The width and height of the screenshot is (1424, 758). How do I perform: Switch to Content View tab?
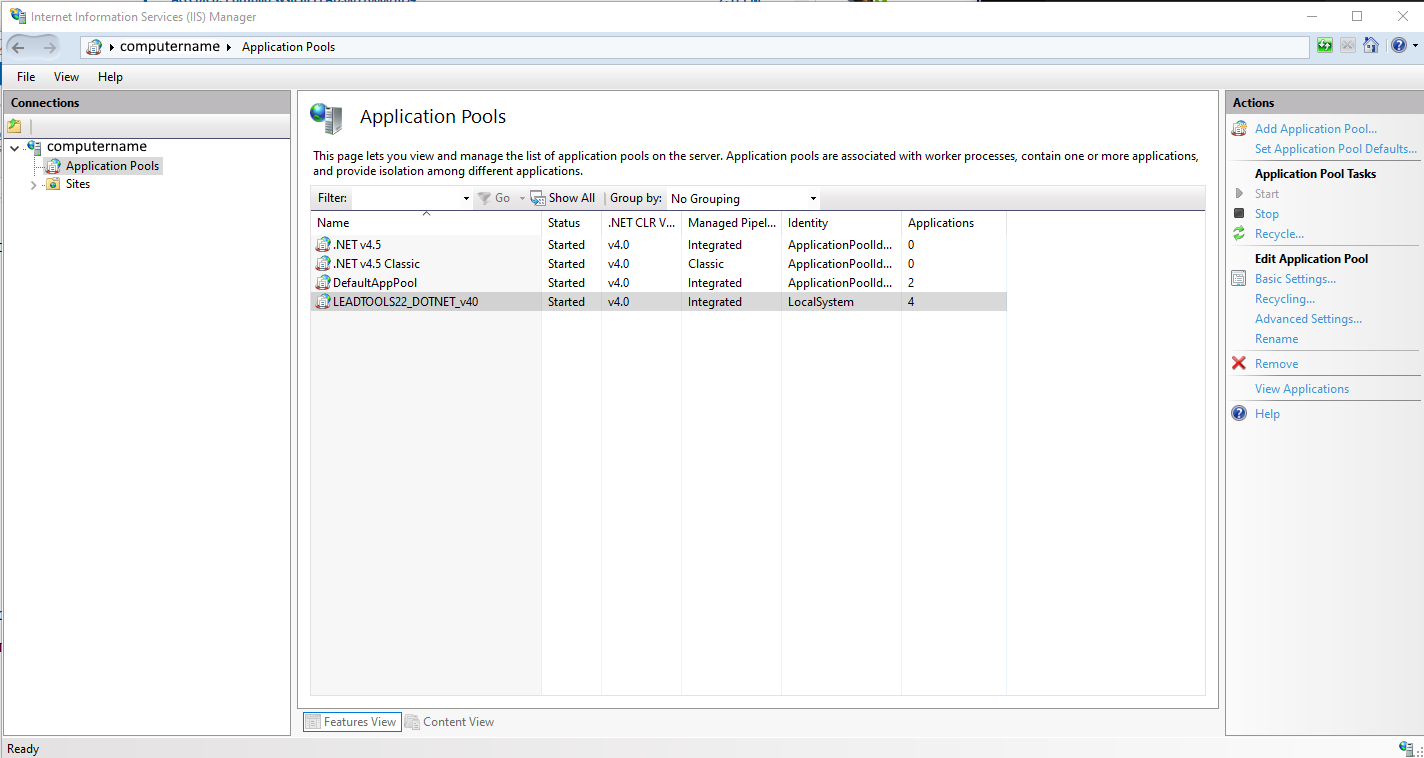[449, 722]
